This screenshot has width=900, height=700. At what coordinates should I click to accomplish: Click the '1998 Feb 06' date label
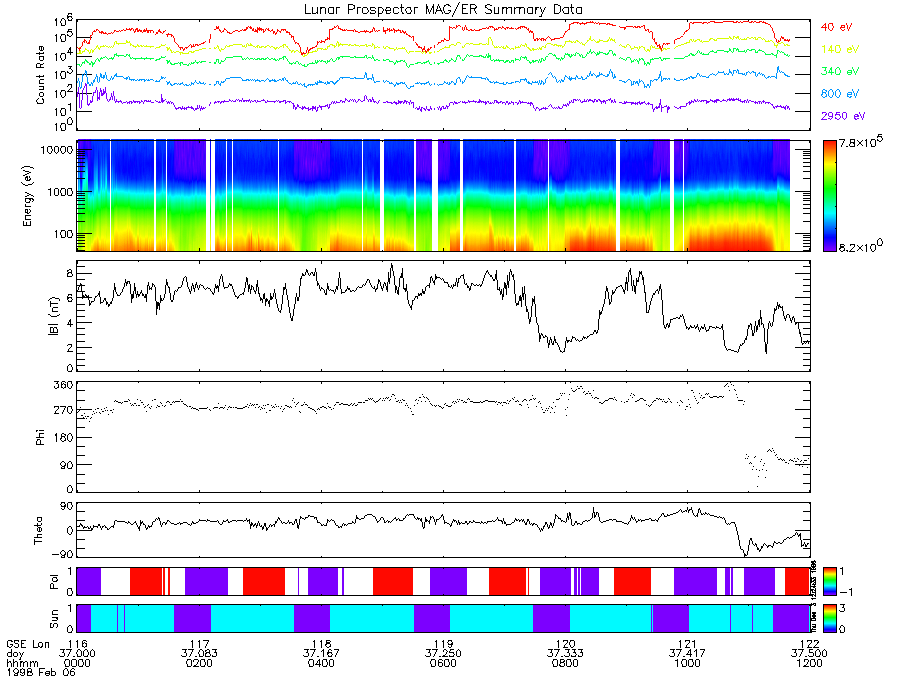[x=40, y=672]
